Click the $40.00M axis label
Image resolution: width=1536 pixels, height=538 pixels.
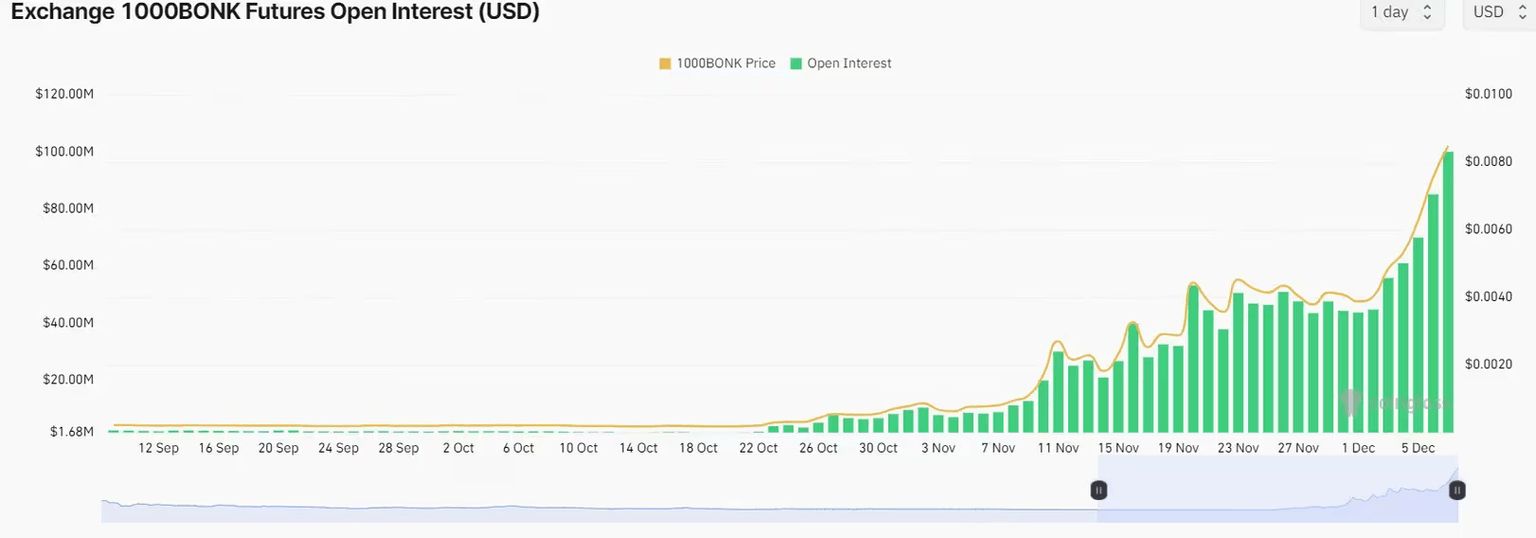[67, 322]
